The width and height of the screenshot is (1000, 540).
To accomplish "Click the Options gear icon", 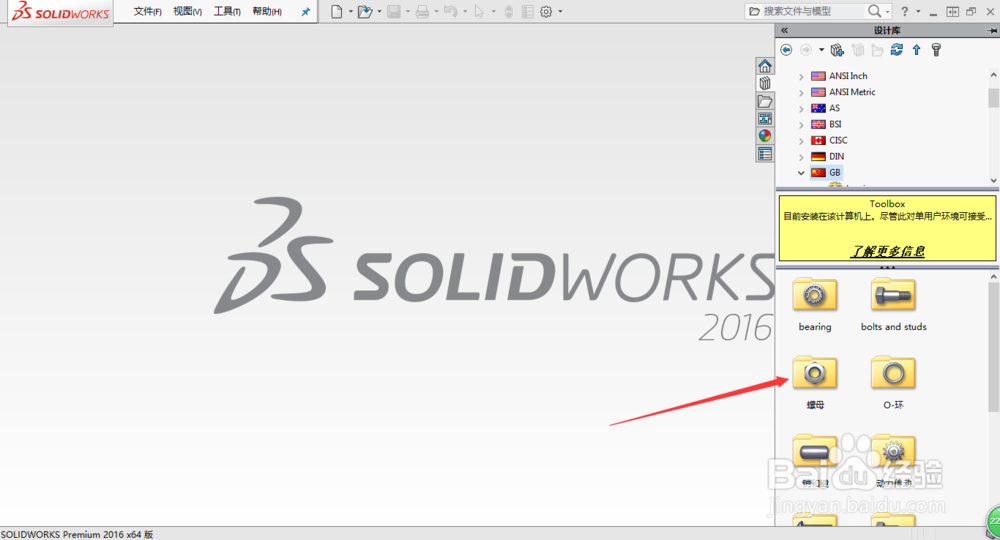I will point(546,11).
